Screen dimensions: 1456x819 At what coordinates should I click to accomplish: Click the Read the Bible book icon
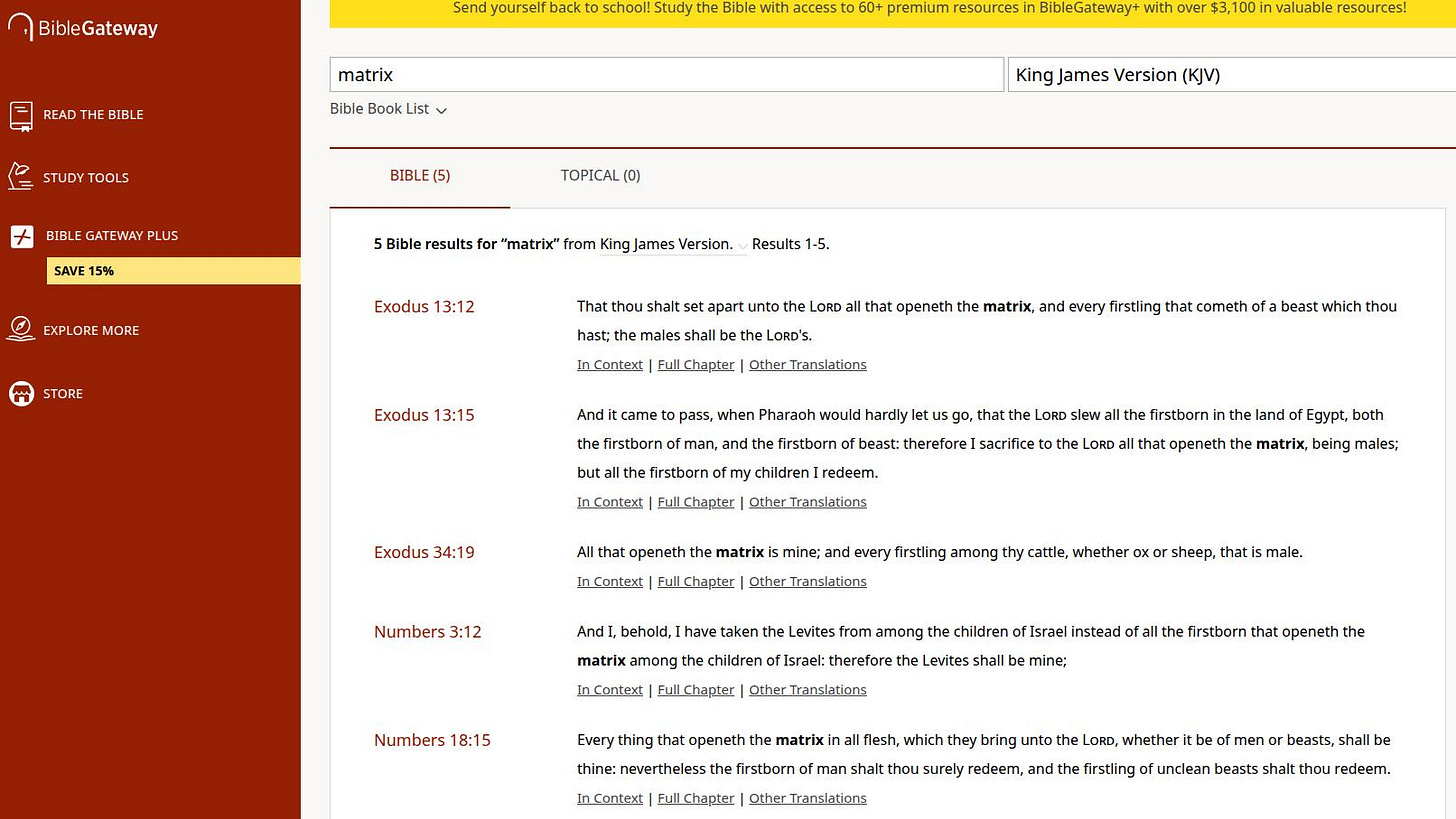[x=21, y=116]
